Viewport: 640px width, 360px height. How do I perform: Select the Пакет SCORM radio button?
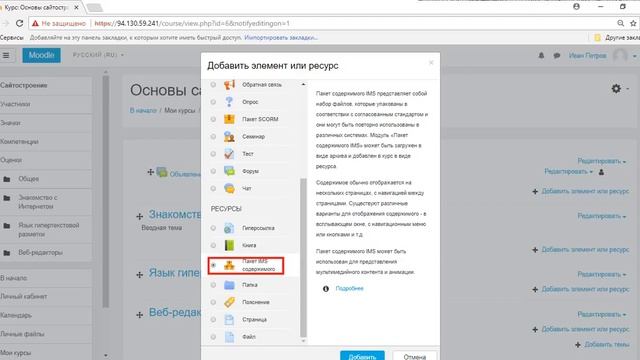(213, 119)
